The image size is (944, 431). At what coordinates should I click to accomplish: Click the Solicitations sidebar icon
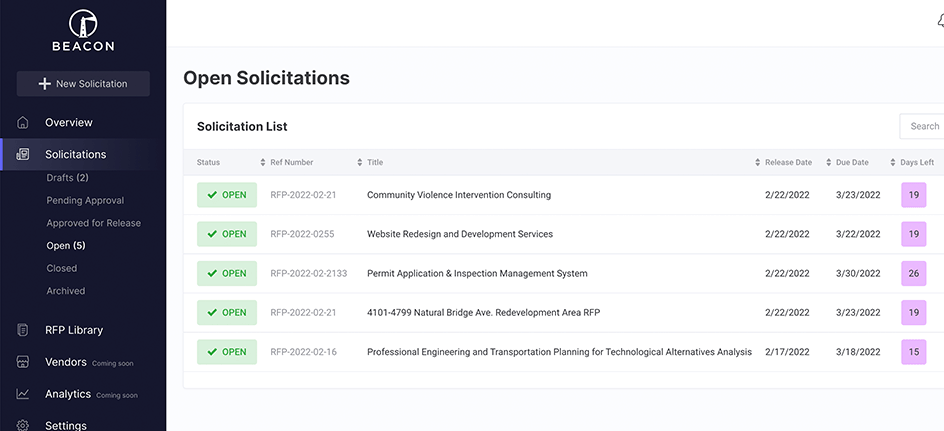[23, 155]
